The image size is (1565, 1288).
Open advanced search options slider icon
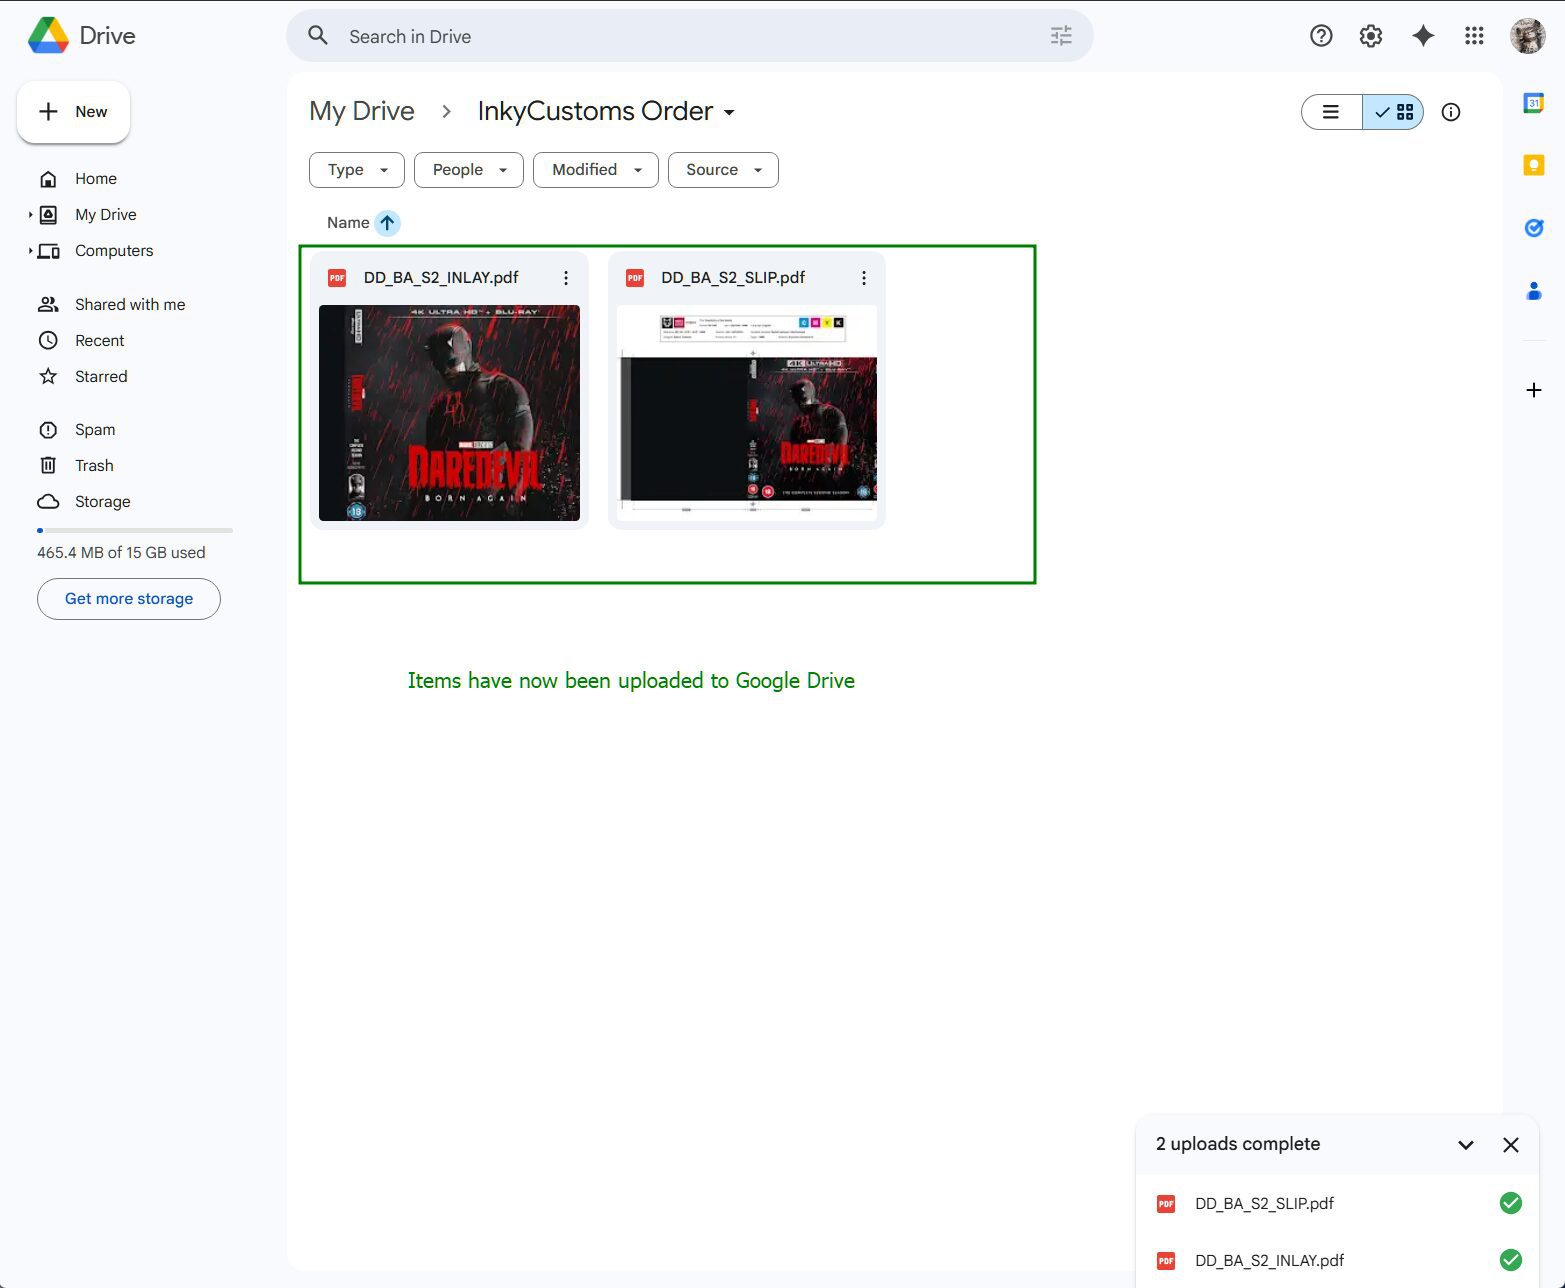point(1061,36)
